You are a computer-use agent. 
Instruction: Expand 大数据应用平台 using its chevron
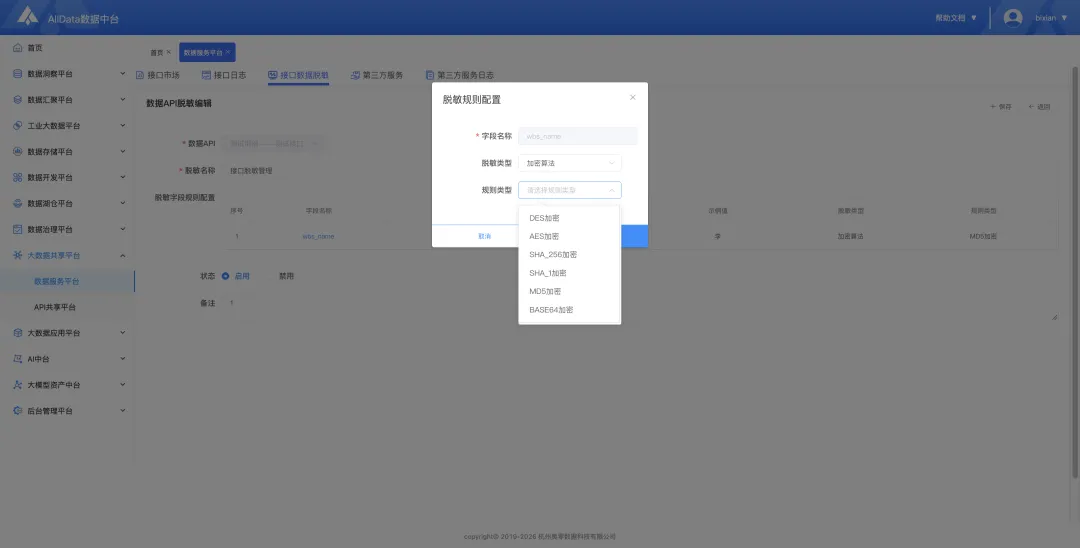click(123, 333)
